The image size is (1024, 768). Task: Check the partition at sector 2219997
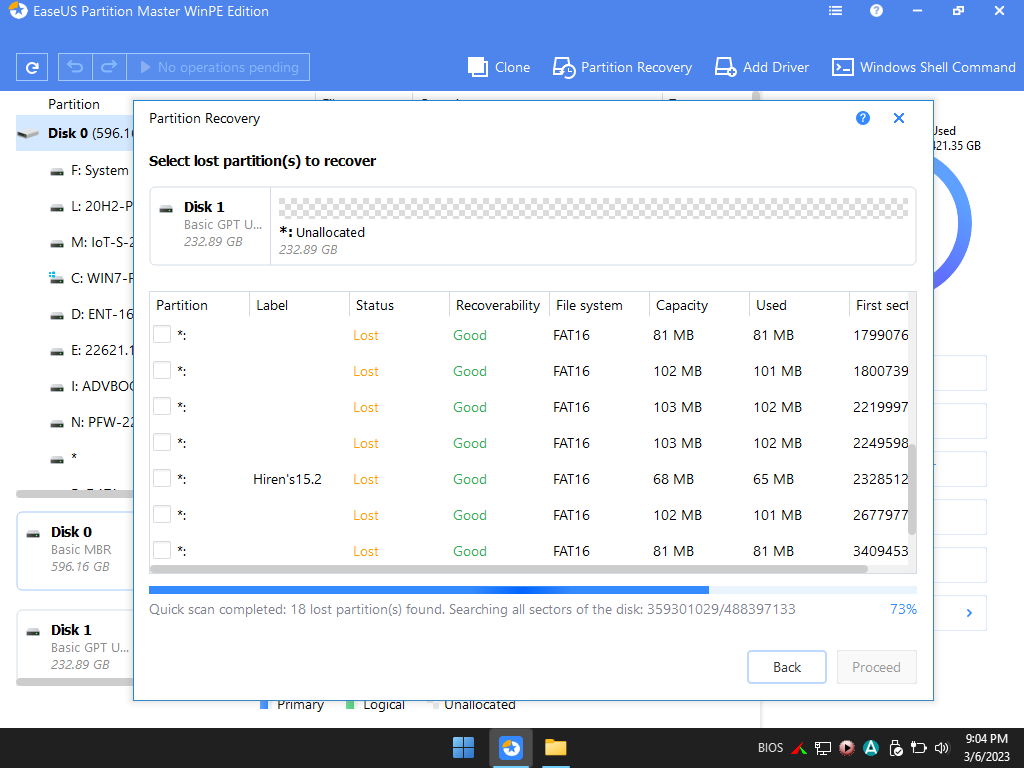pyautogui.click(x=162, y=406)
